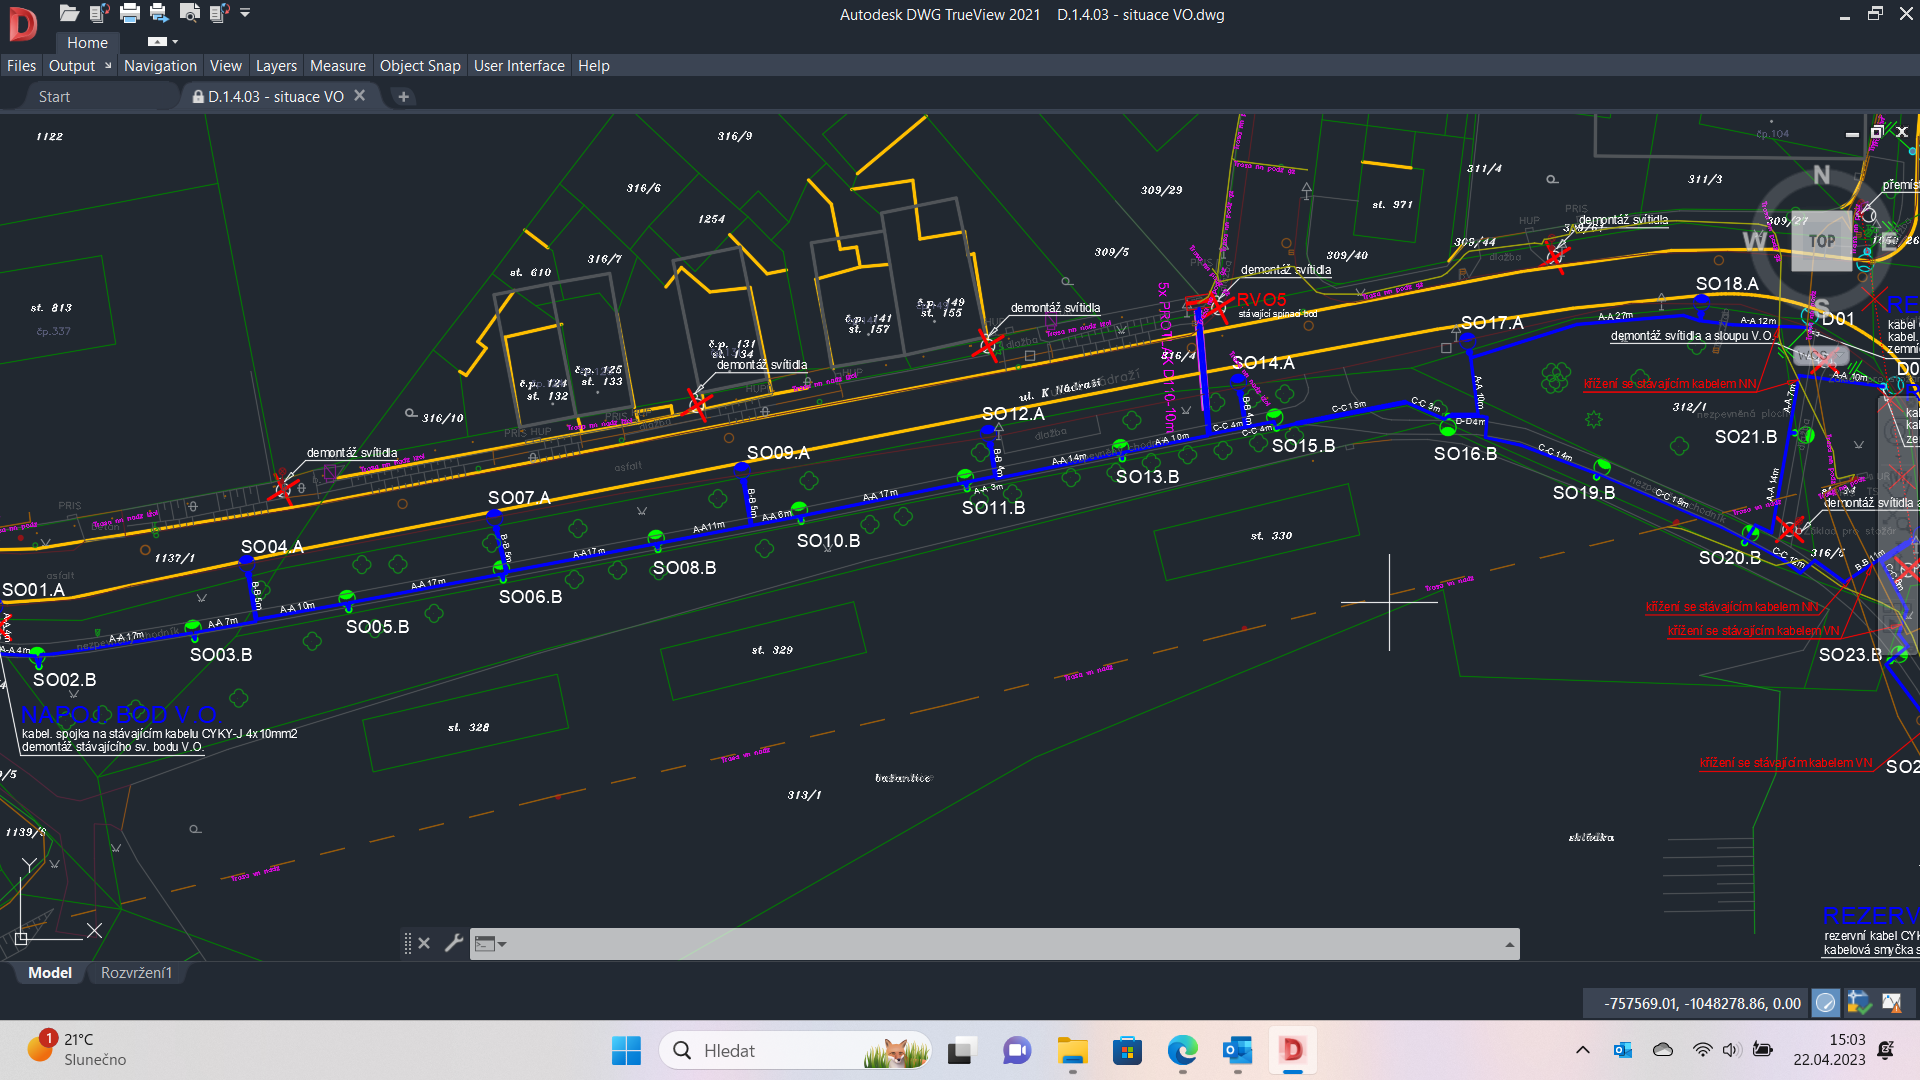
Task: Open the Output ribbon panel
Action: (x=72, y=65)
